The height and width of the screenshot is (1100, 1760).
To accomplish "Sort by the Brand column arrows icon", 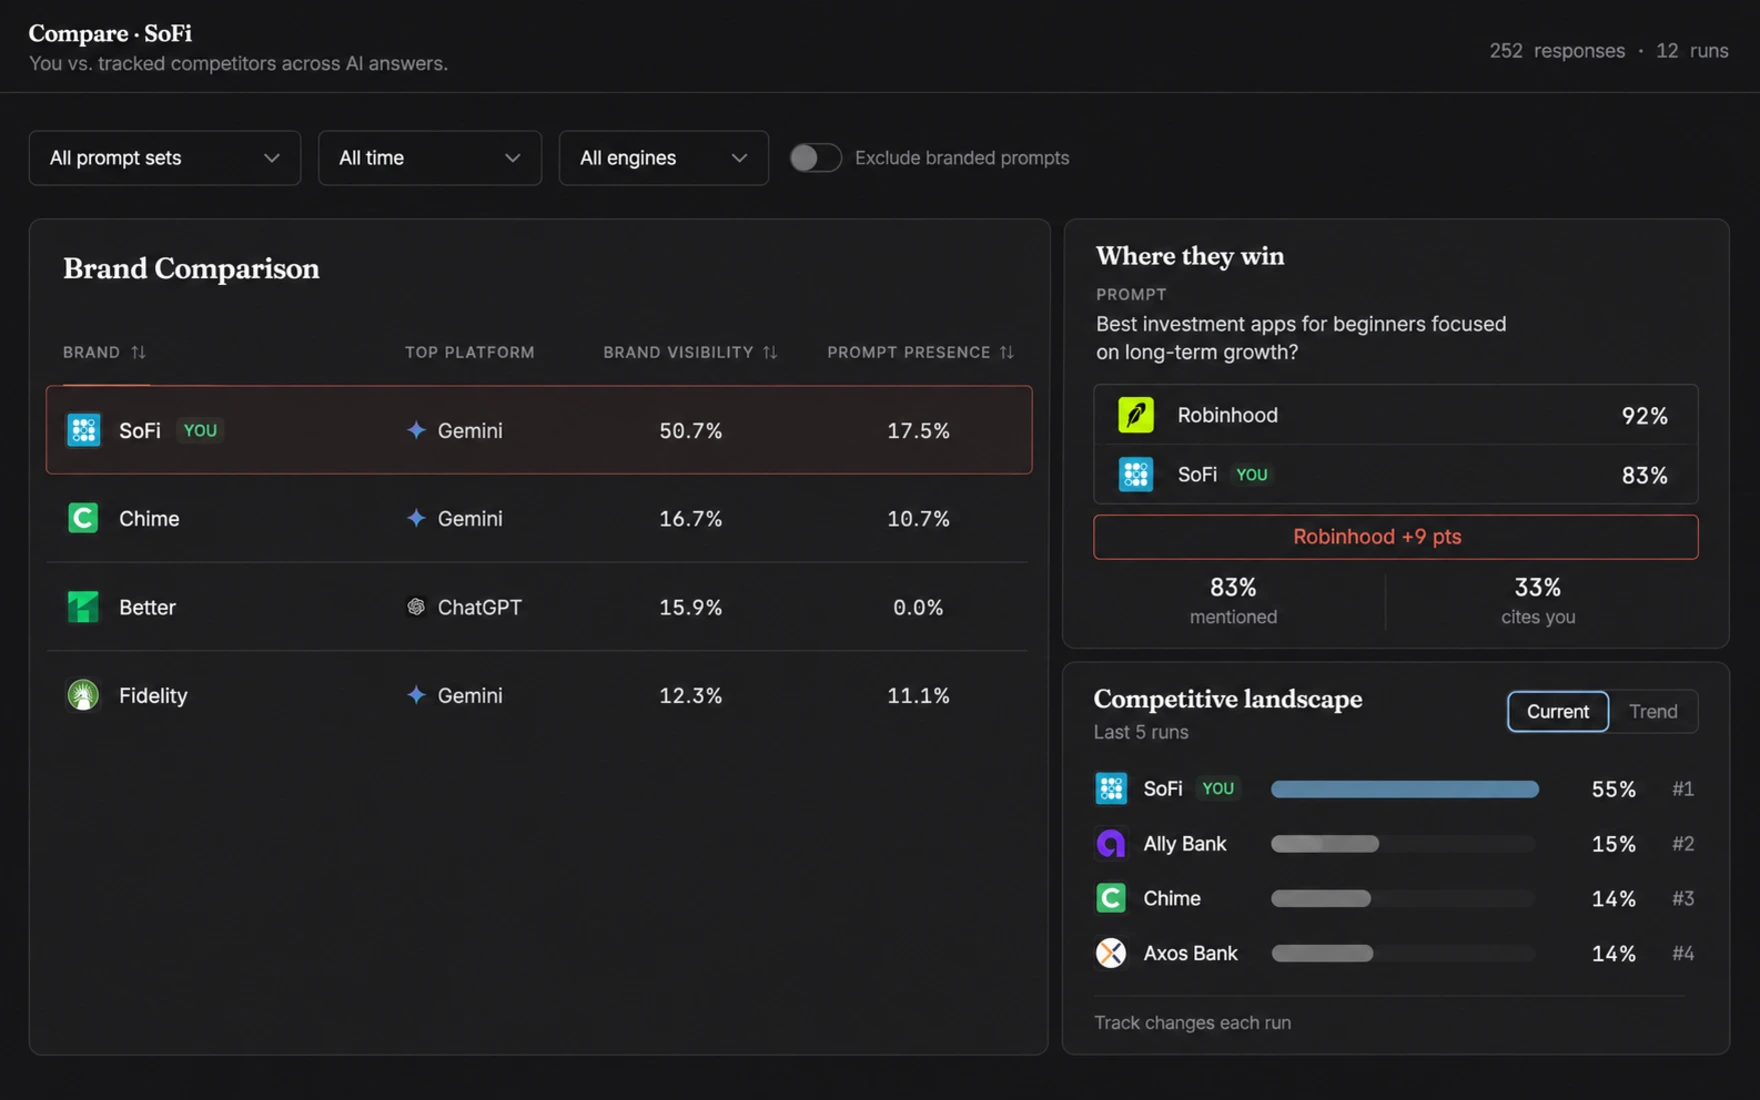I will coord(138,352).
